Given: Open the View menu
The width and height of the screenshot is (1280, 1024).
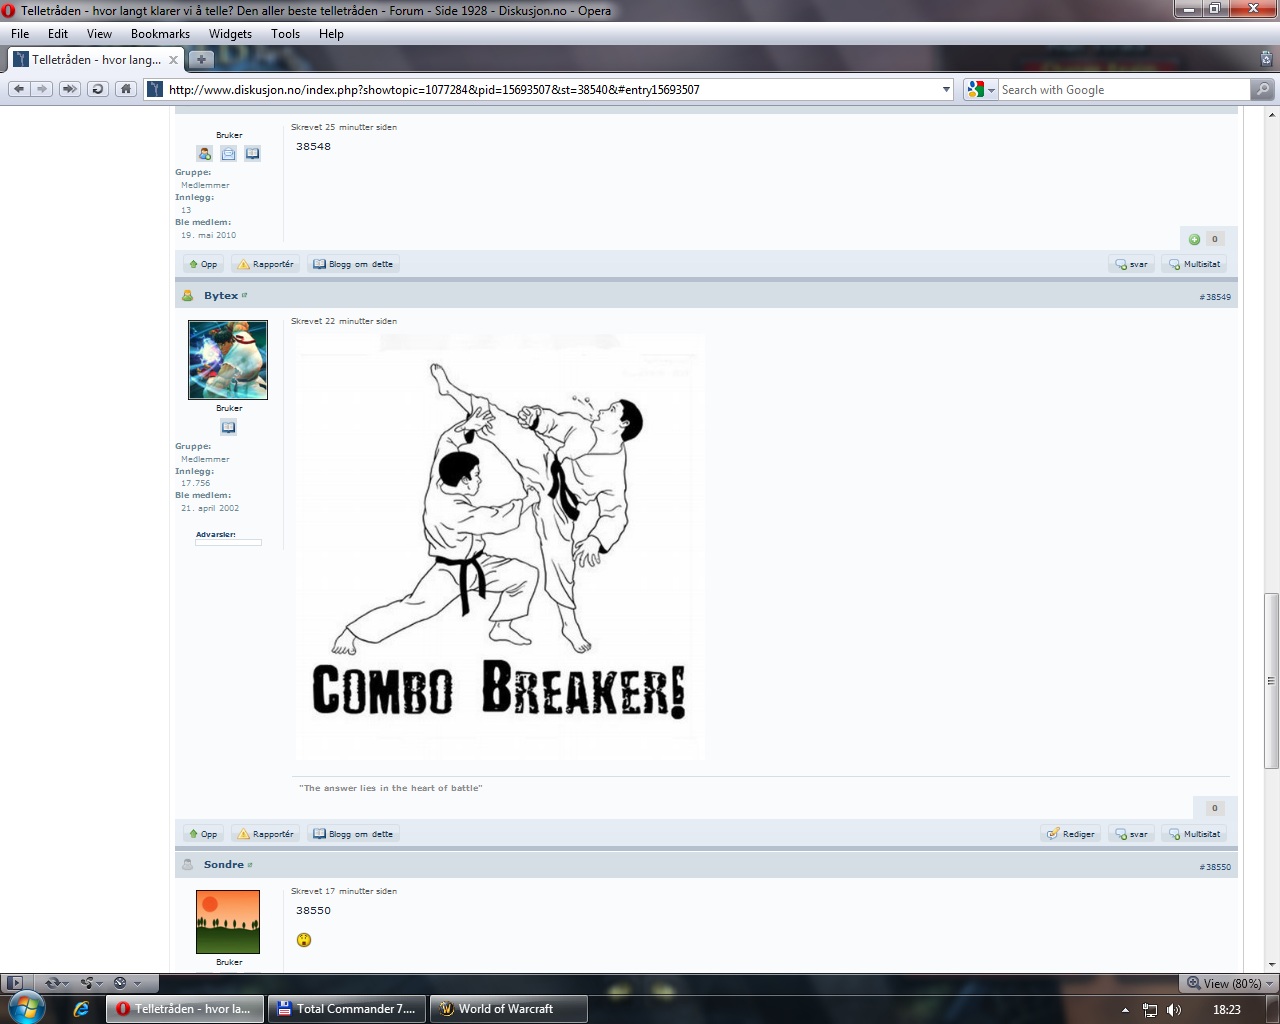Looking at the screenshot, I should pos(99,33).
